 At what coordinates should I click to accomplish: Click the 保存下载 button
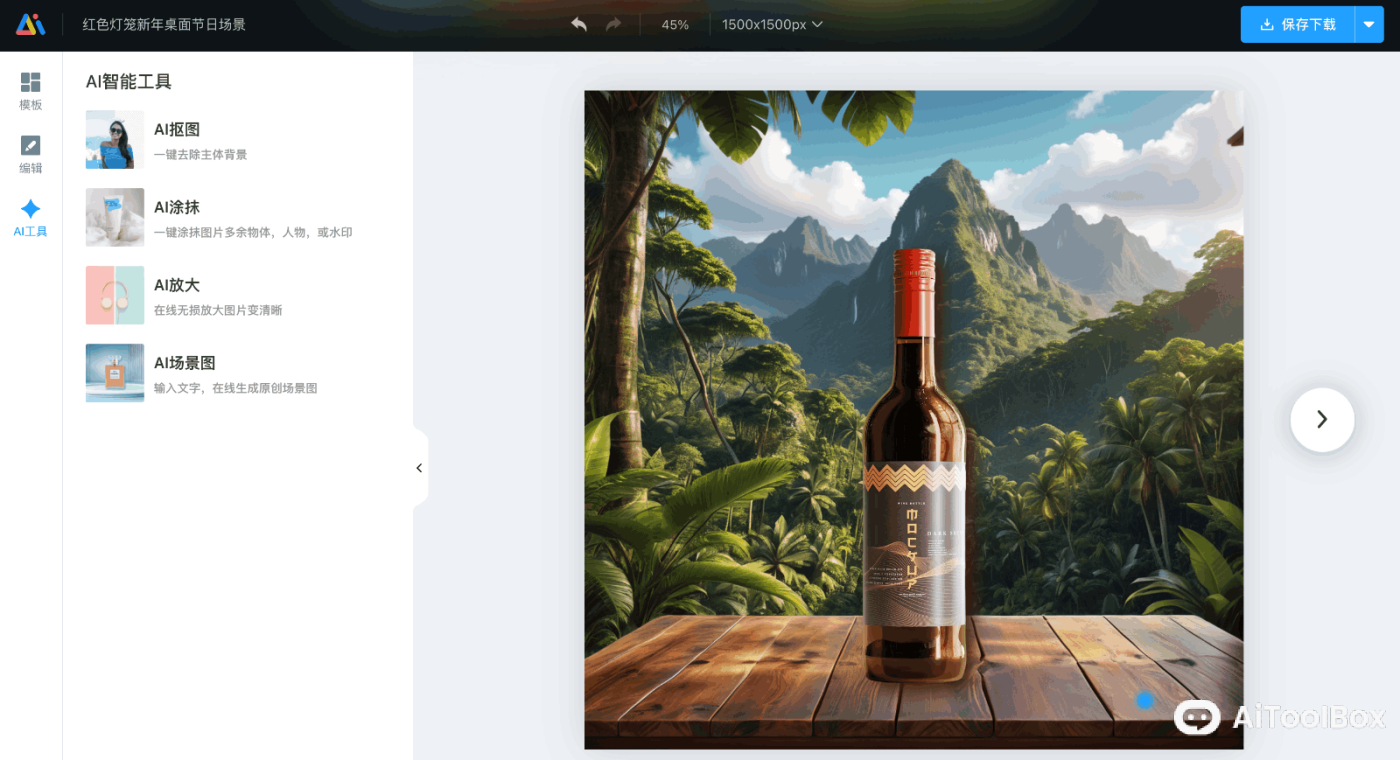coord(1298,25)
